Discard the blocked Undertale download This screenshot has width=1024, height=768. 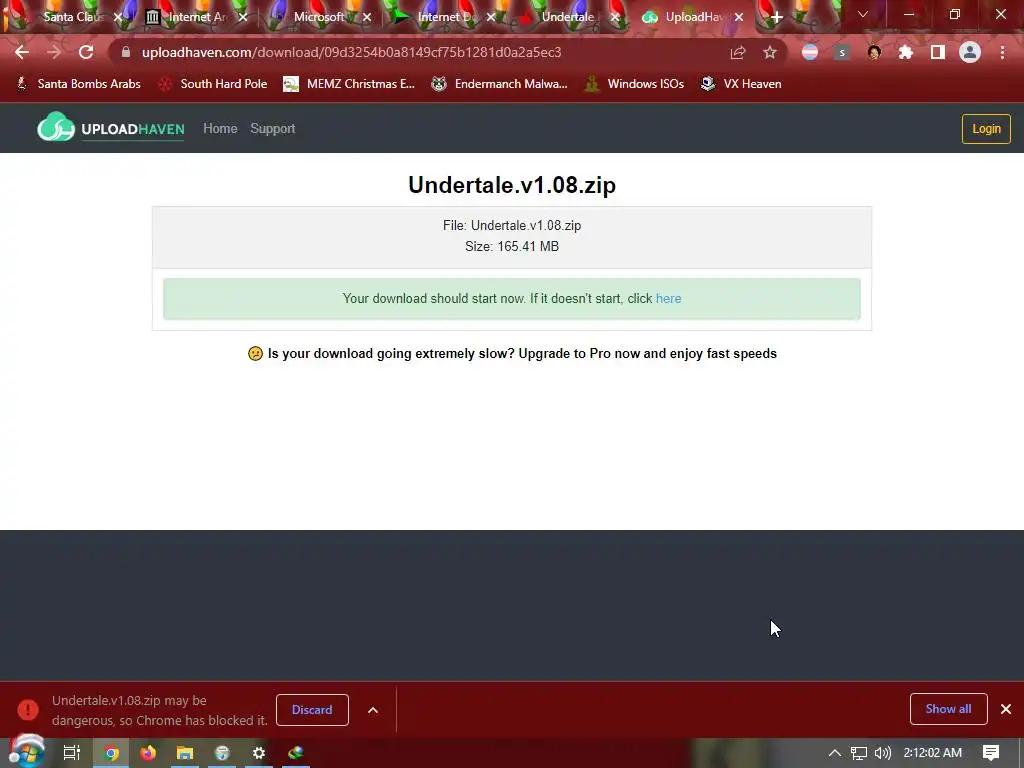tap(312, 710)
